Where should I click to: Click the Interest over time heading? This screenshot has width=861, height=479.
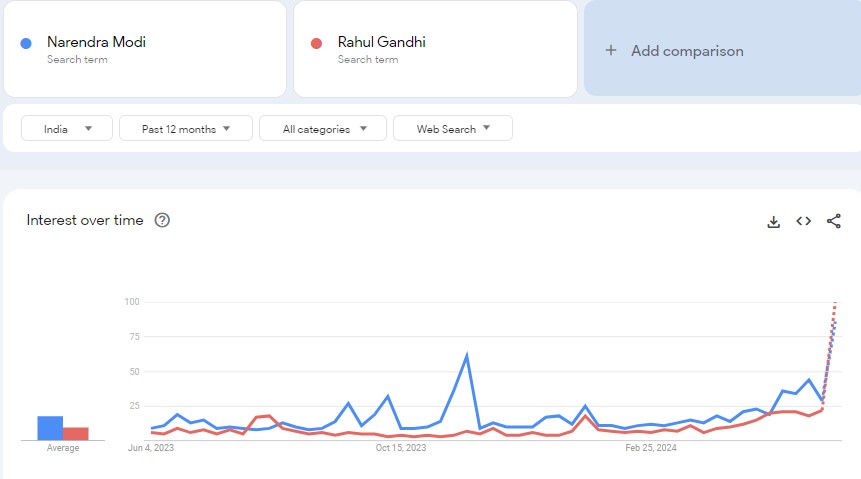(x=85, y=220)
